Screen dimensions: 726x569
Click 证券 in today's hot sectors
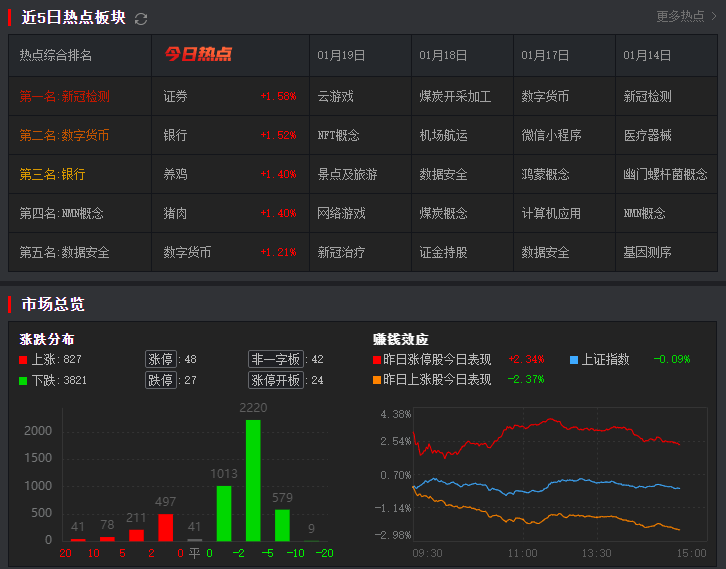[175, 96]
